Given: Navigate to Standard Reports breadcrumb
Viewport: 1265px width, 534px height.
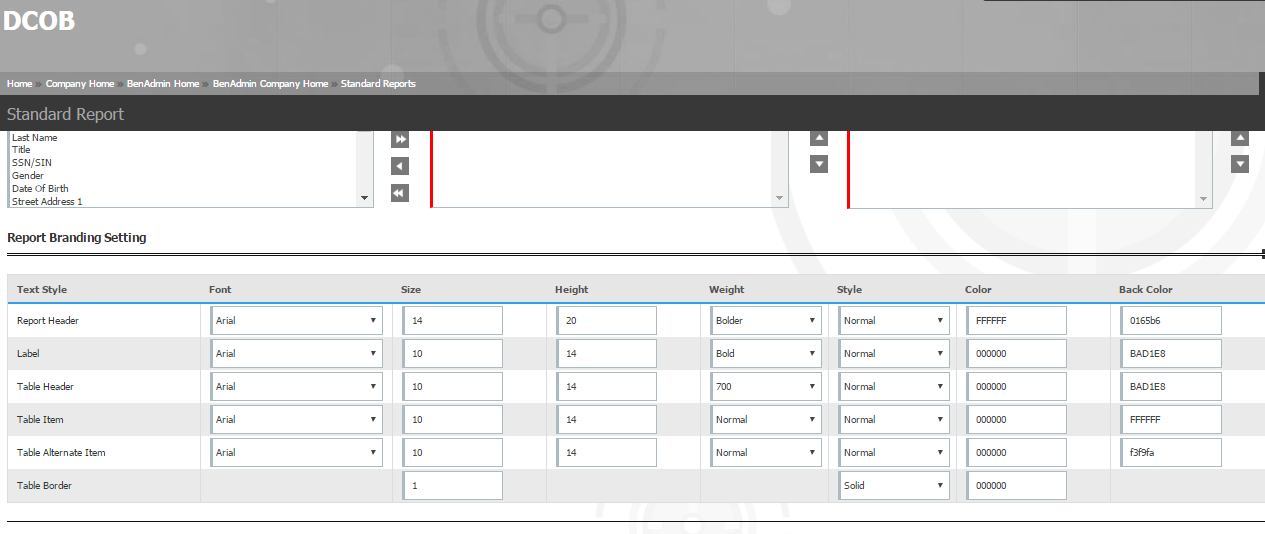Looking at the screenshot, I should [378, 84].
